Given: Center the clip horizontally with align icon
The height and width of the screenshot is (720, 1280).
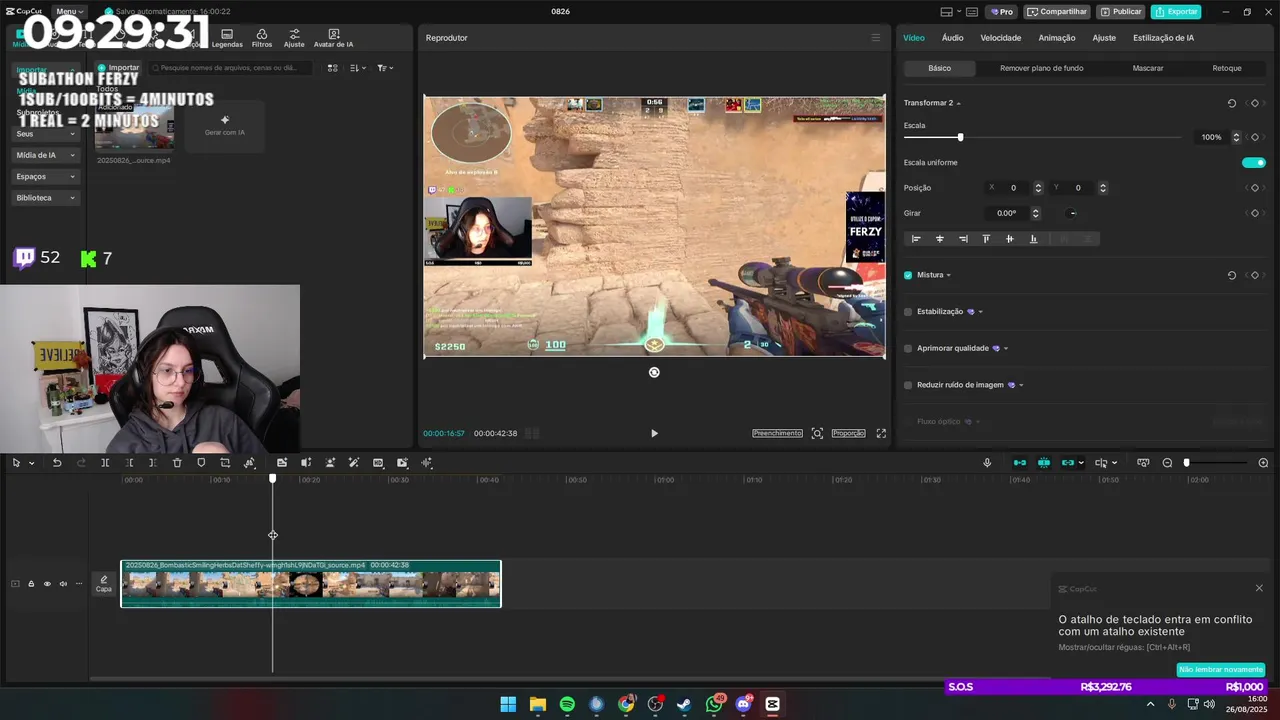Looking at the screenshot, I should point(939,239).
